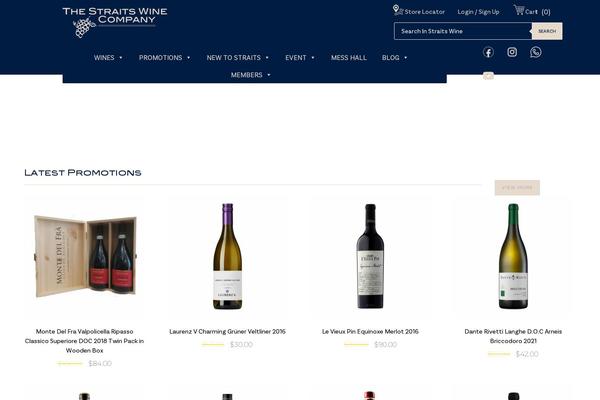The height and width of the screenshot is (400, 600).
Task: Open the Mess Hall menu item
Action: tap(349, 58)
